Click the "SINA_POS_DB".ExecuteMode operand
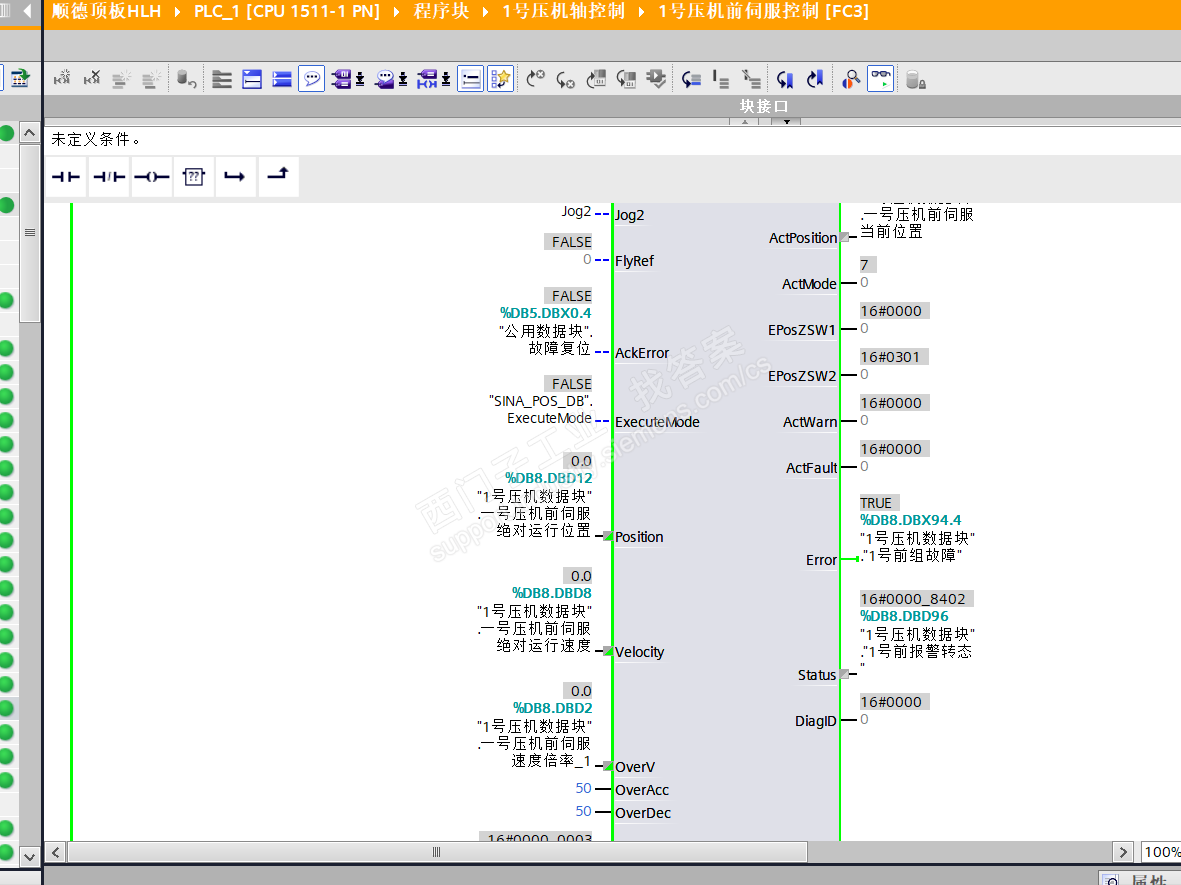 (x=541, y=410)
